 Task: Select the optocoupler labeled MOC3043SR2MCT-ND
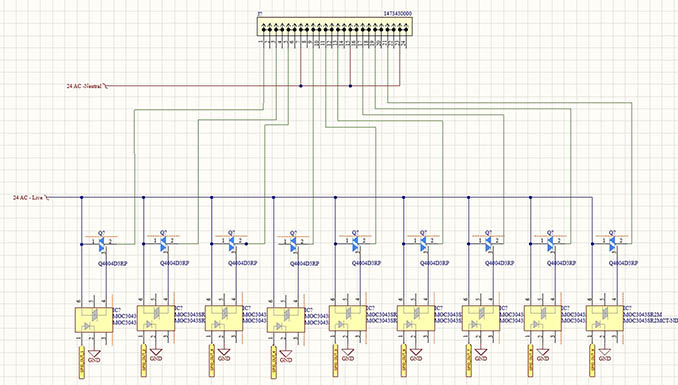(x=604, y=318)
